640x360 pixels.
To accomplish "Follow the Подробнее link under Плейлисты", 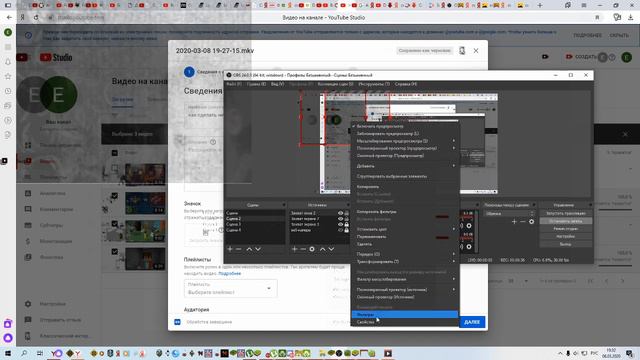I will [229, 273].
